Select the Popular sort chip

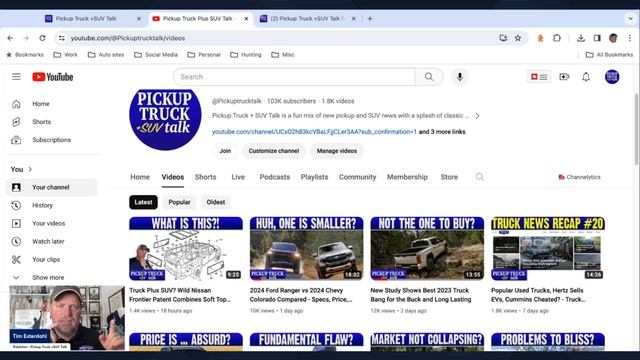179,202
